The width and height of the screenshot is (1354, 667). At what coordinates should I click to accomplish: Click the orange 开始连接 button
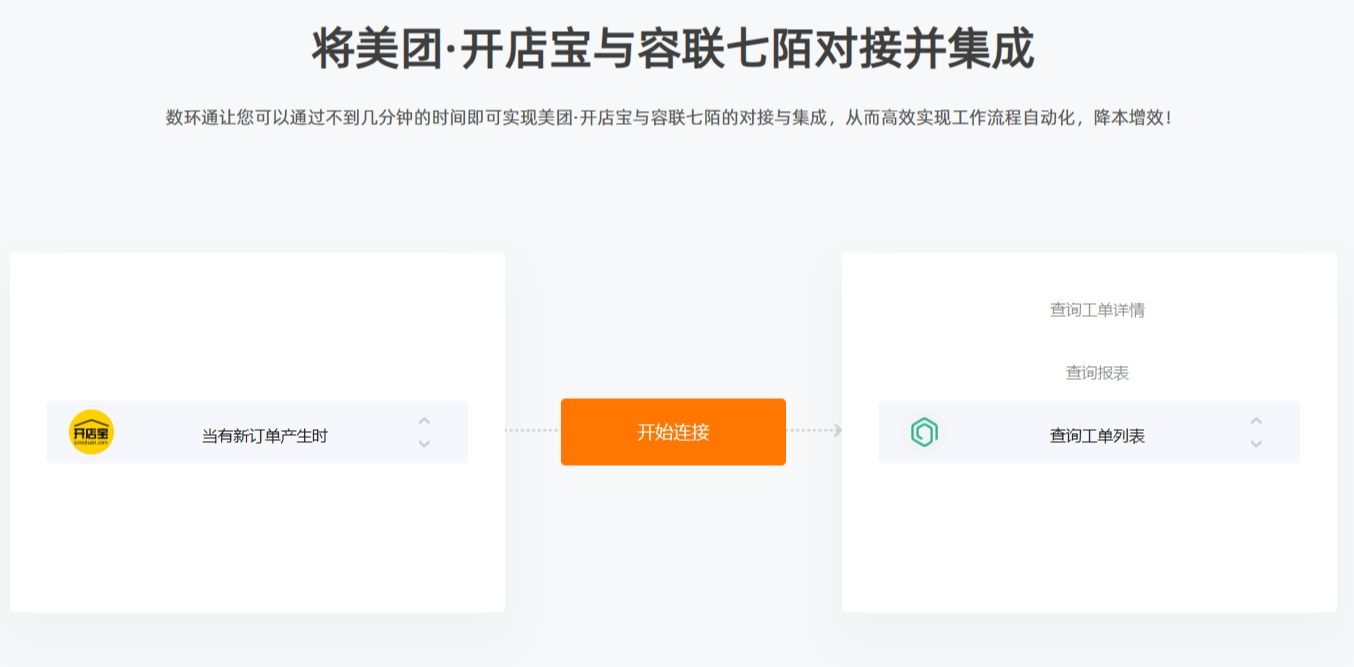click(x=673, y=432)
